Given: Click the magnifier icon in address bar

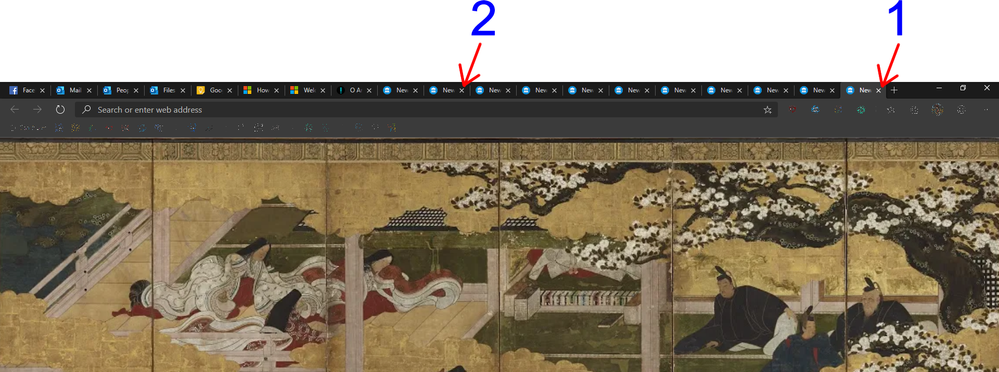Looking at the screenshot, I should [87, 110].
